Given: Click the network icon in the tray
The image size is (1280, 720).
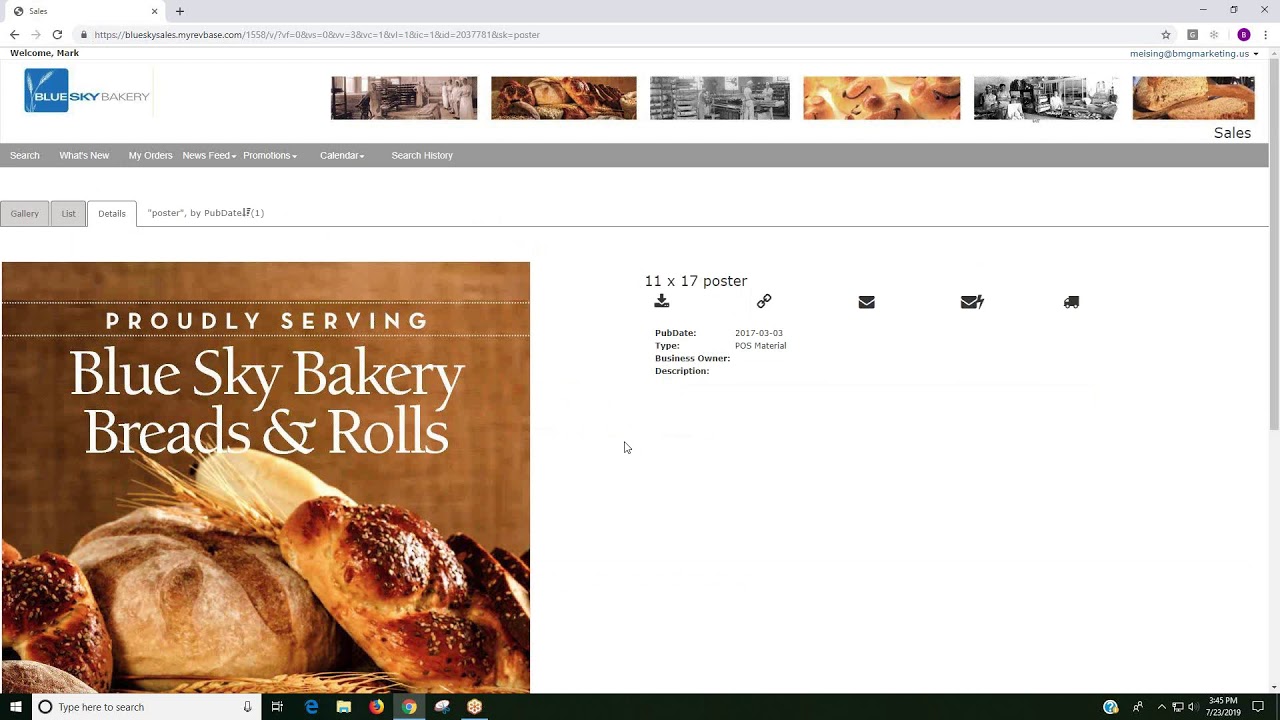Looking at the screenshot, I should click(1177, 707).
